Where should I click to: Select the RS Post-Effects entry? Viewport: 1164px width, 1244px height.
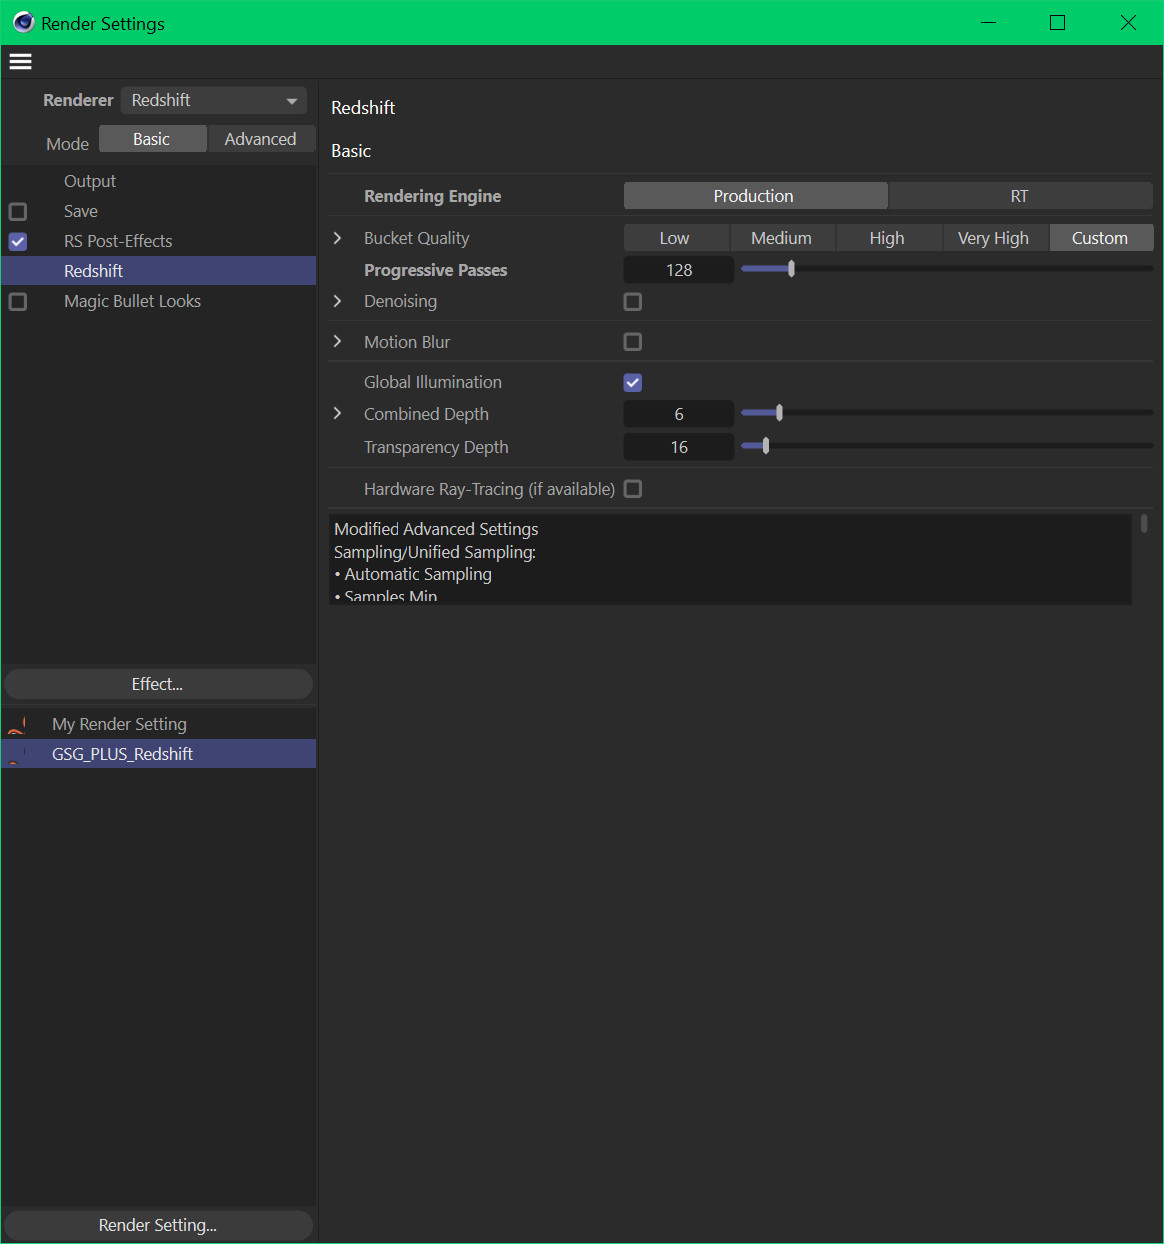(118, 241)
